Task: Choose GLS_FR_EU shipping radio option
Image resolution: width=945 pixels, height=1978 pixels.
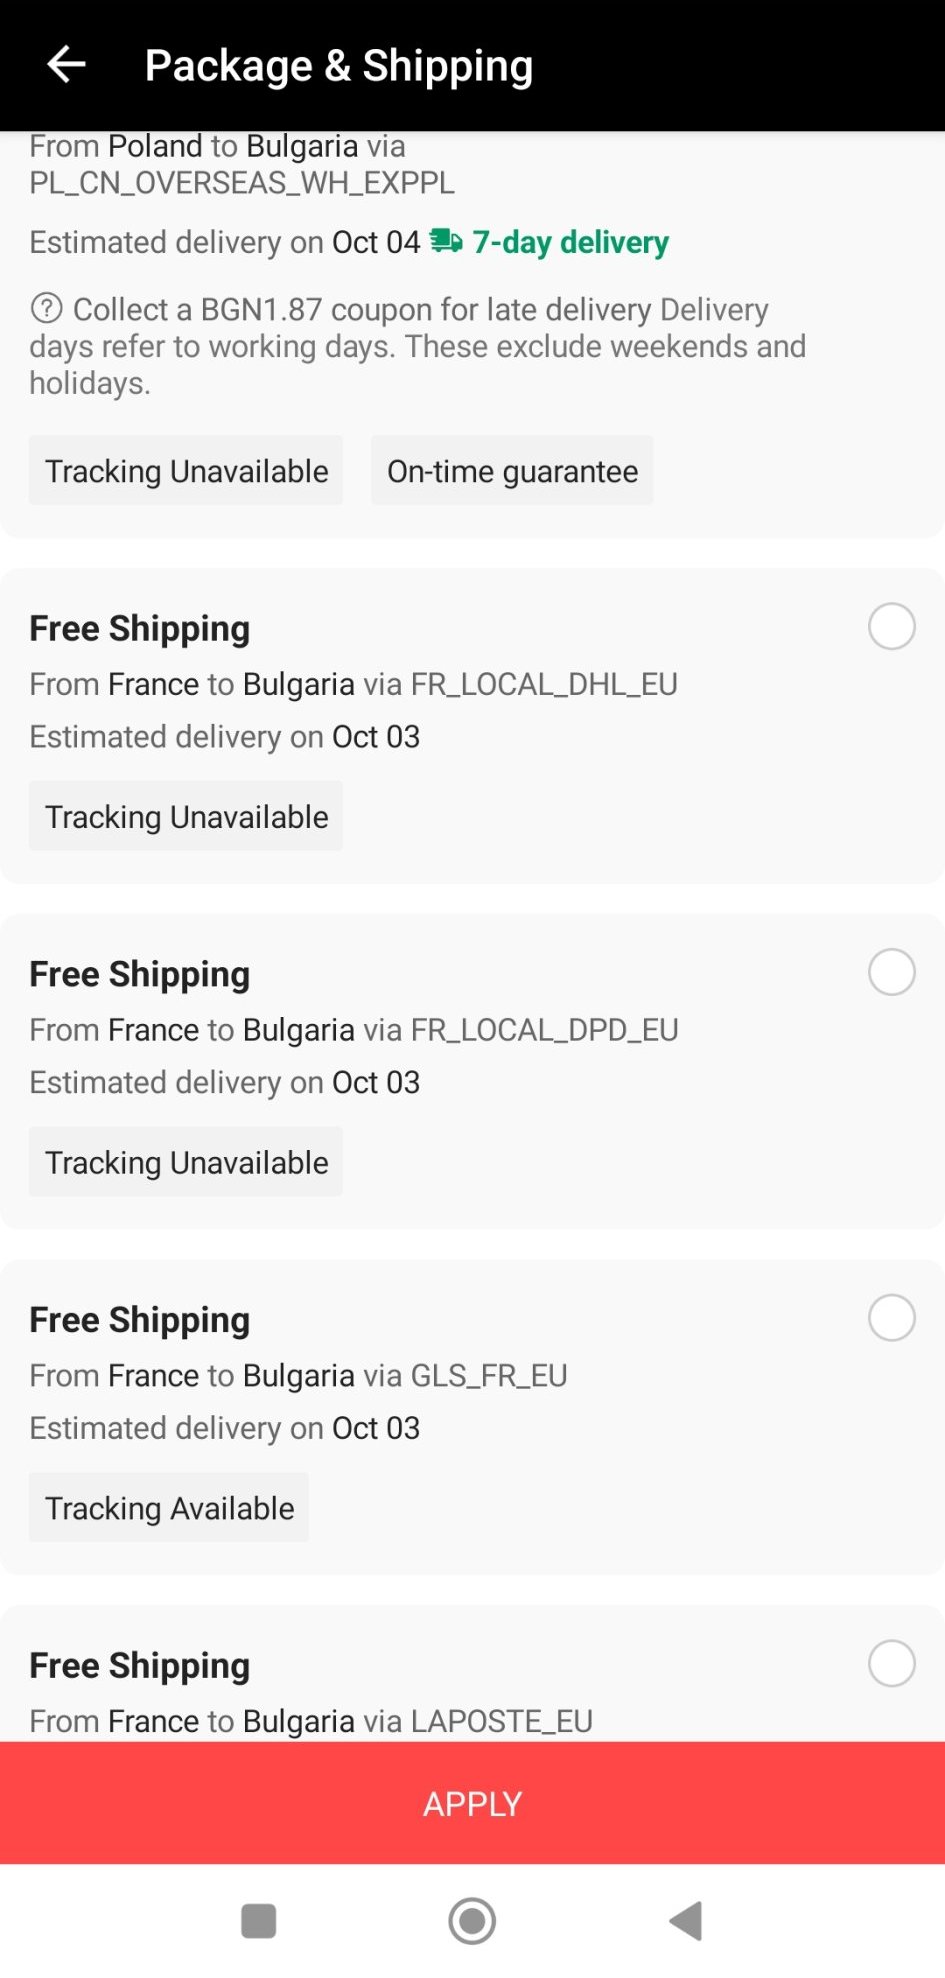Action: [891, 1318]
